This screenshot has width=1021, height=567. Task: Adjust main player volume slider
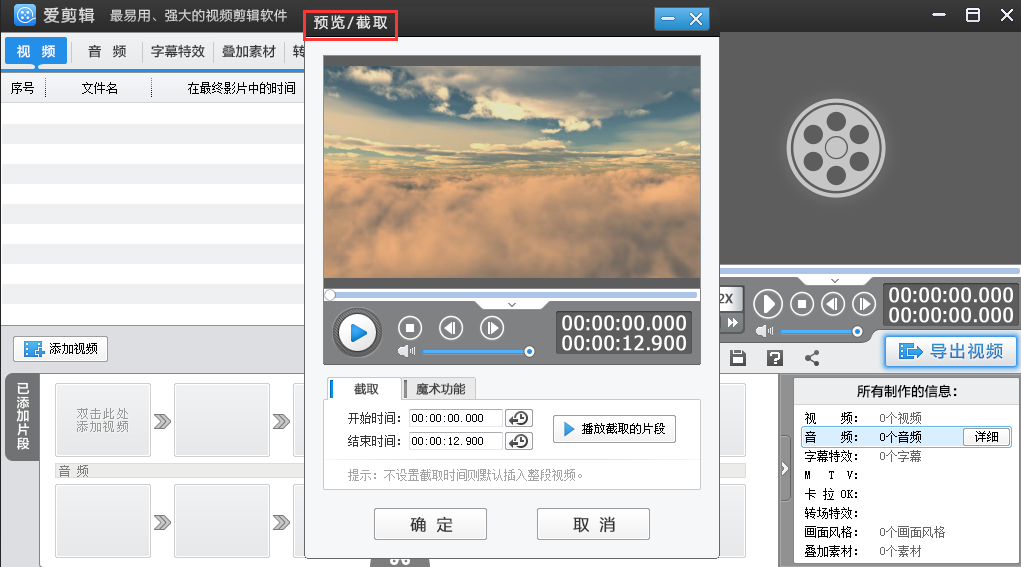(820, 331)
